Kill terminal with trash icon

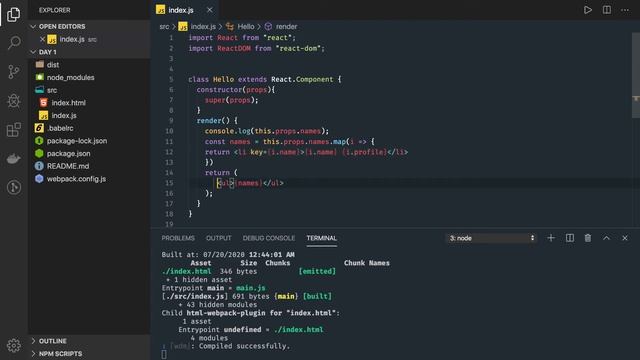coord(588,238)
